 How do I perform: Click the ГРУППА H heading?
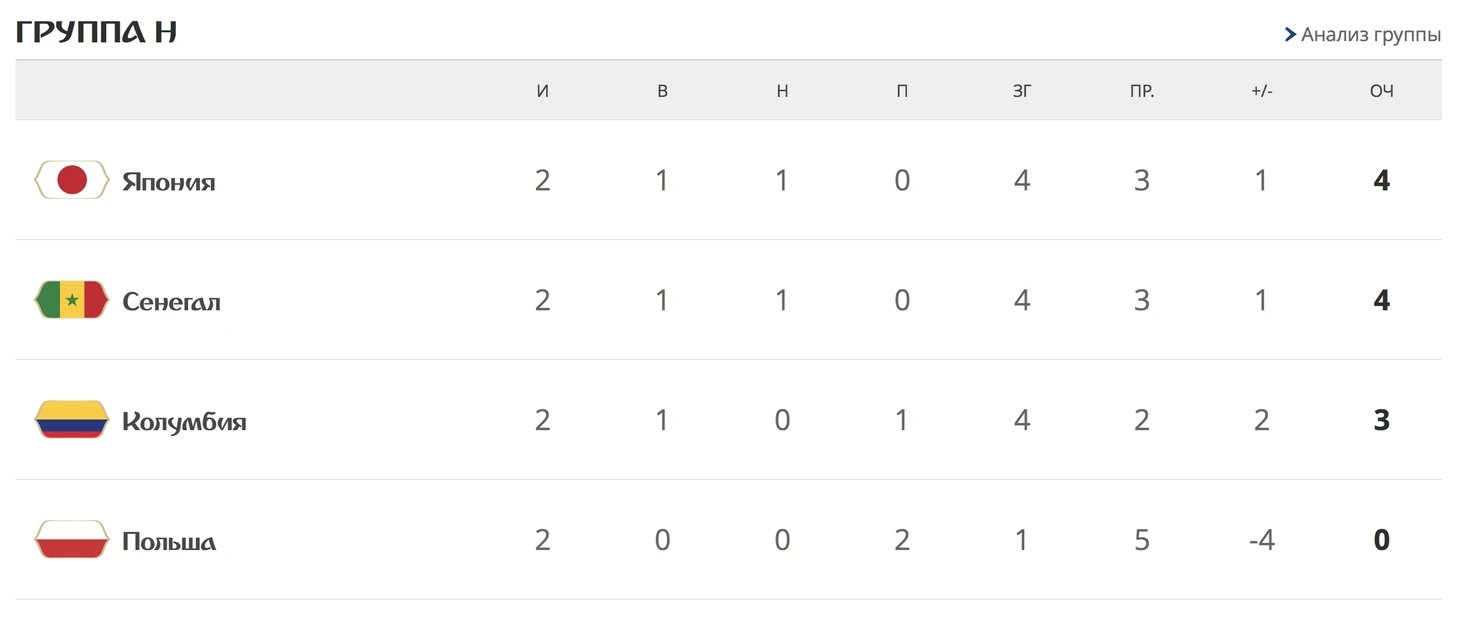click(96, 31)
